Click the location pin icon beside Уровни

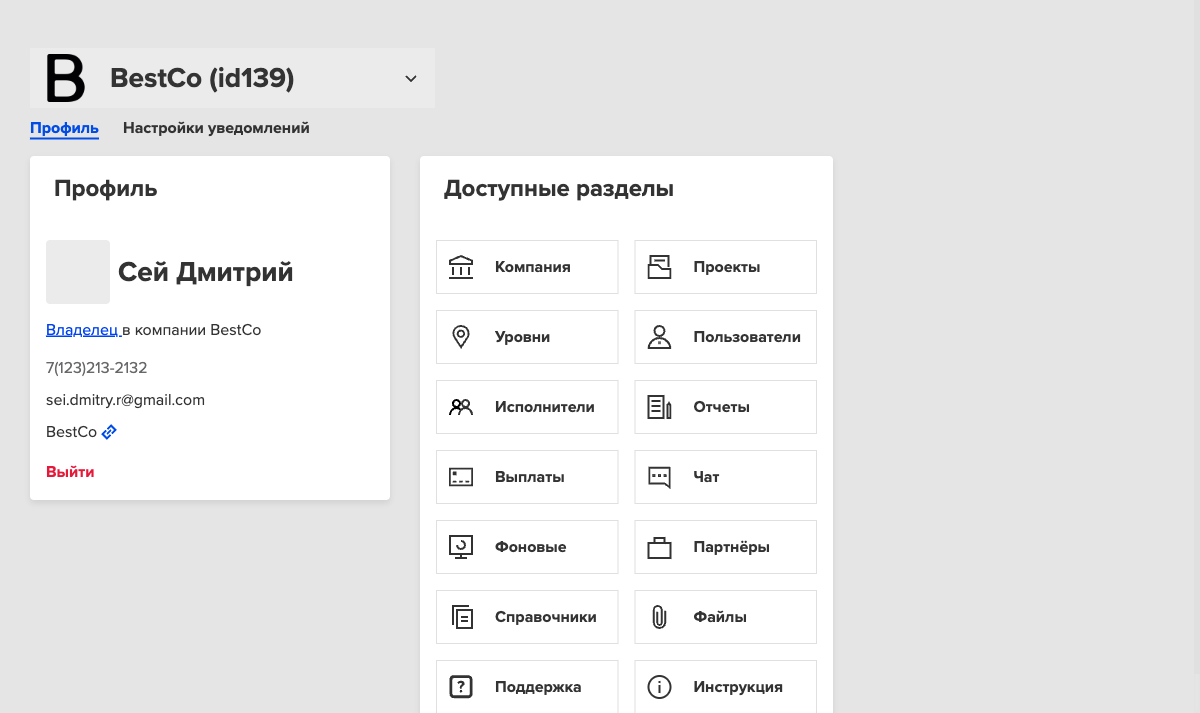point(461,337)
